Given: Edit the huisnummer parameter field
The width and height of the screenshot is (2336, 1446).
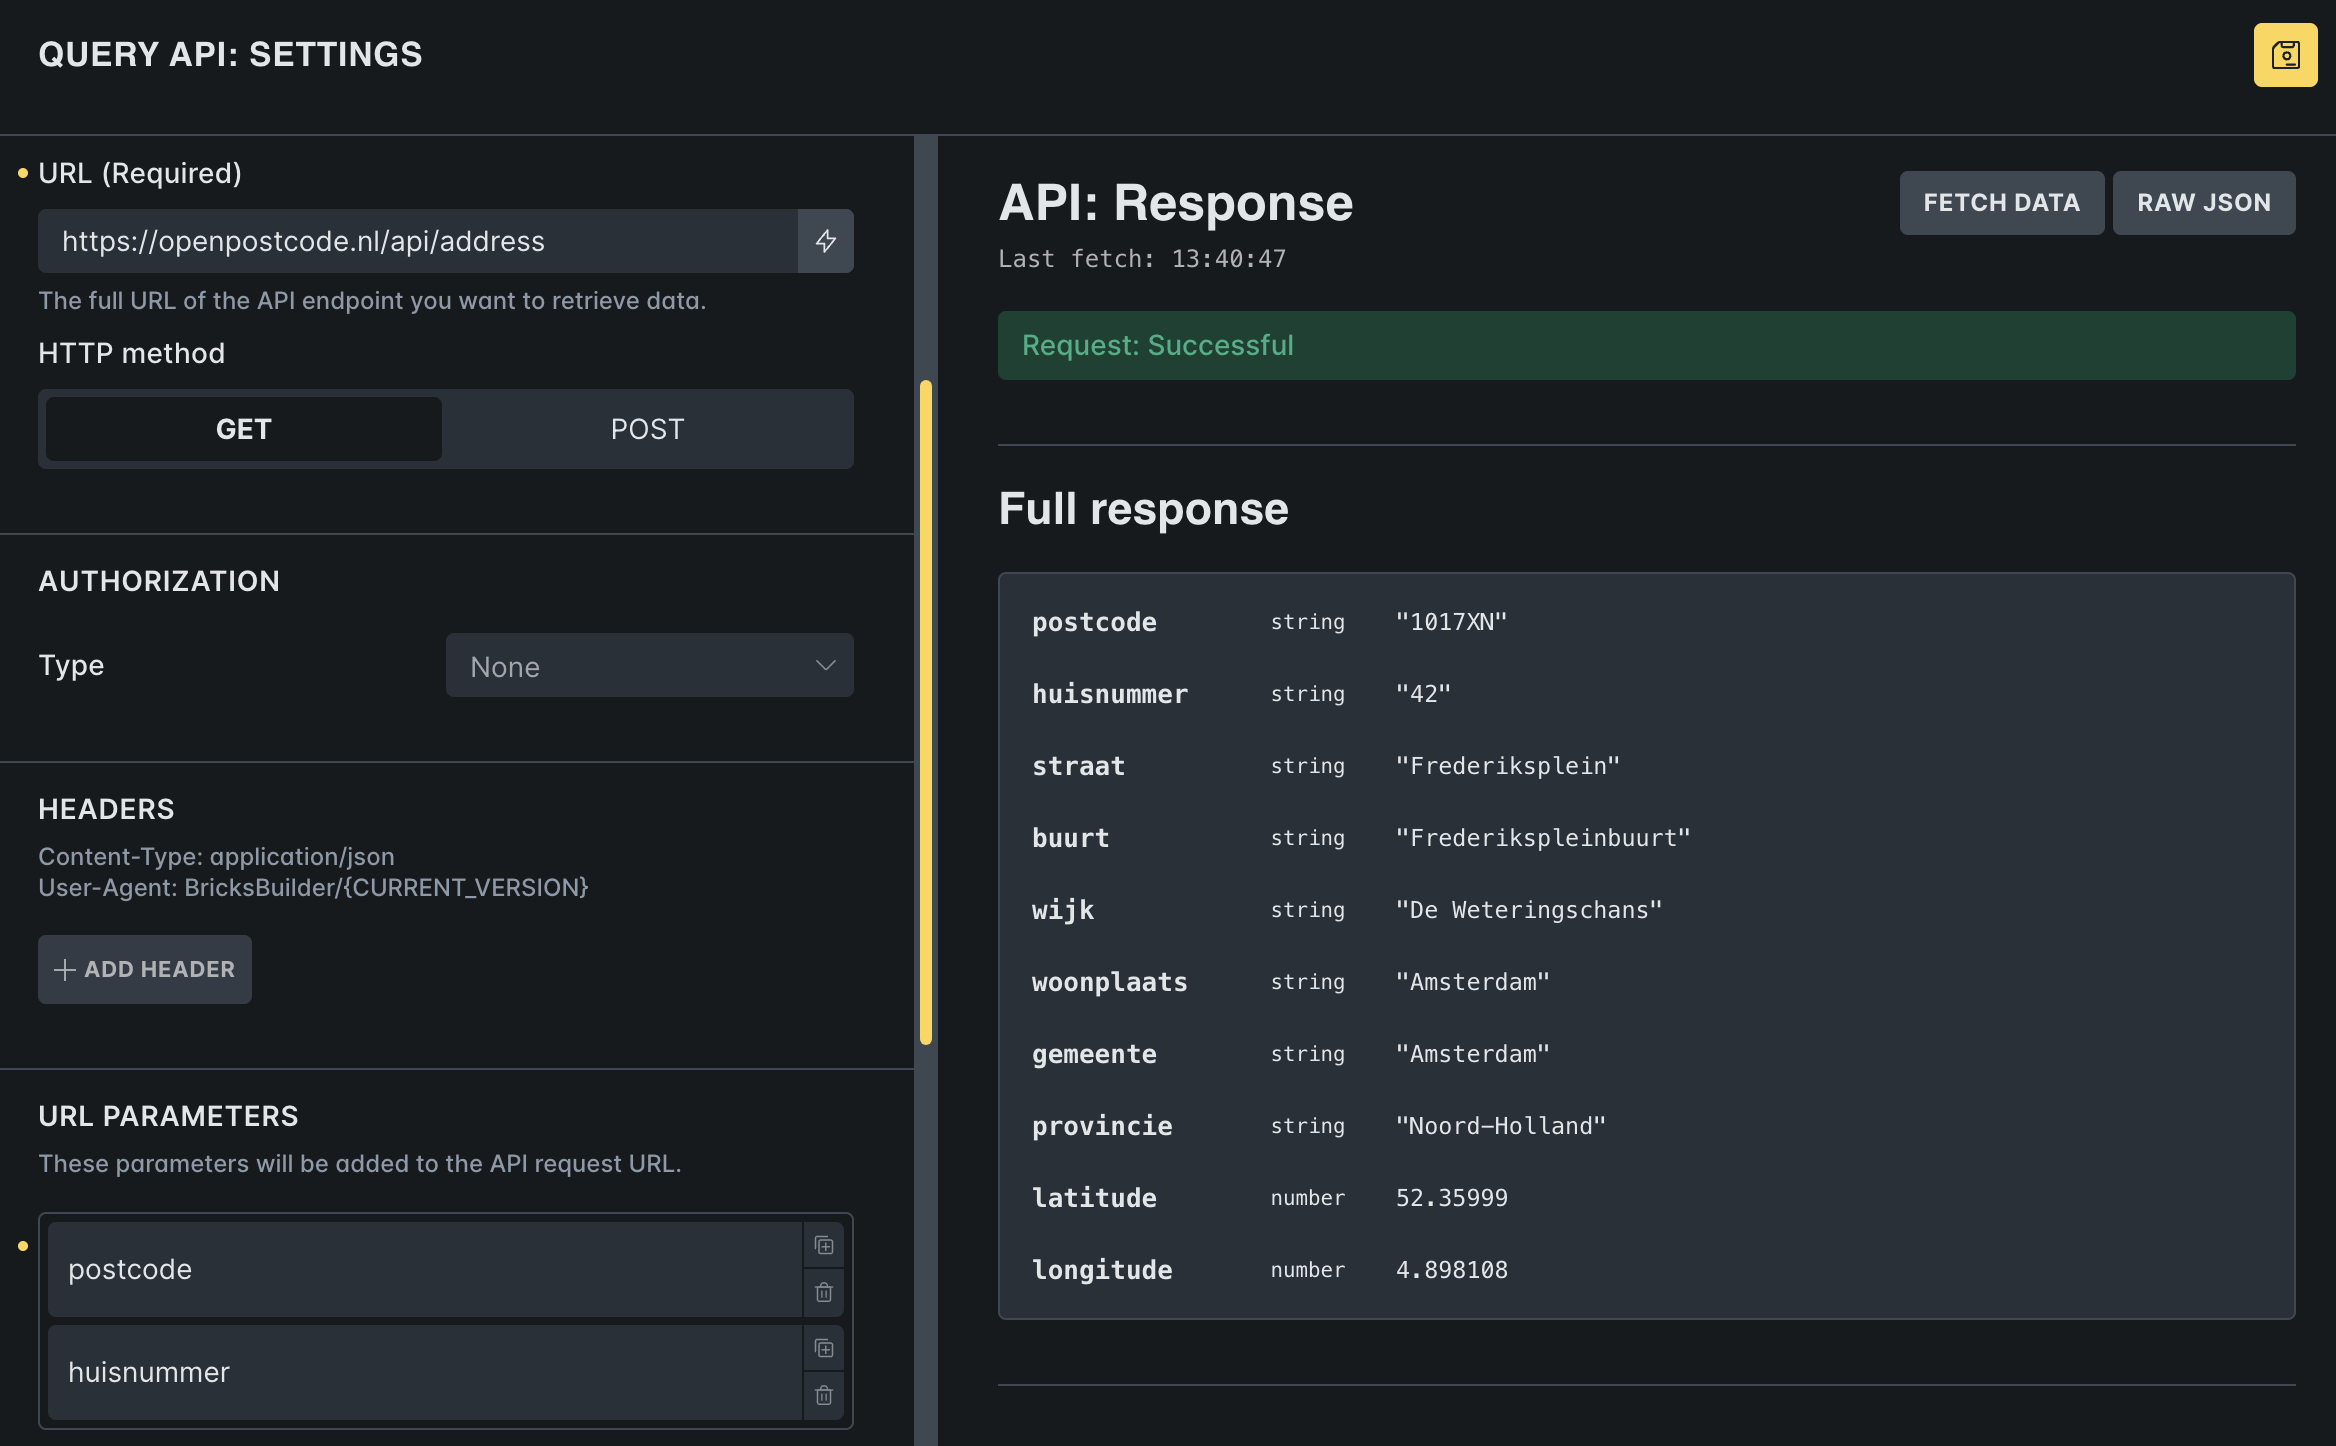Looking at the screenshot, I should click(x=425, y=1372).
